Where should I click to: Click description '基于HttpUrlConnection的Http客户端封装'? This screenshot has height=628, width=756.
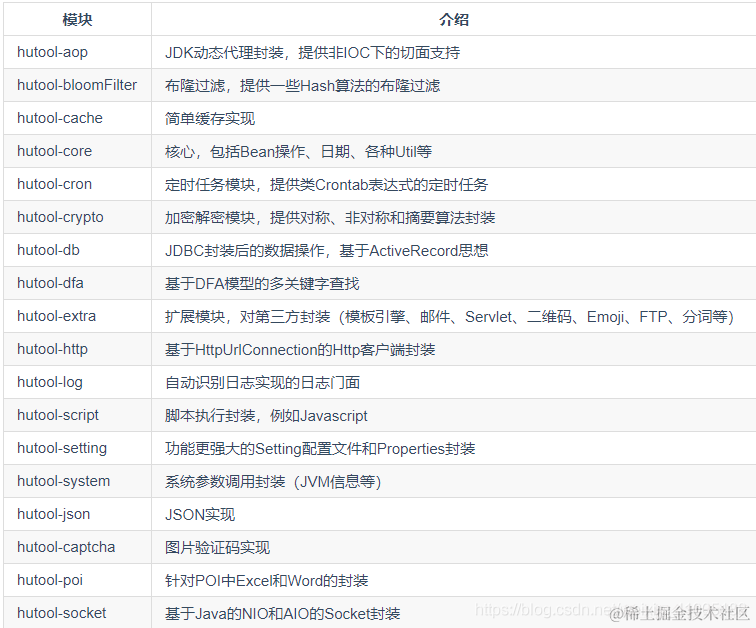(300, 350)
